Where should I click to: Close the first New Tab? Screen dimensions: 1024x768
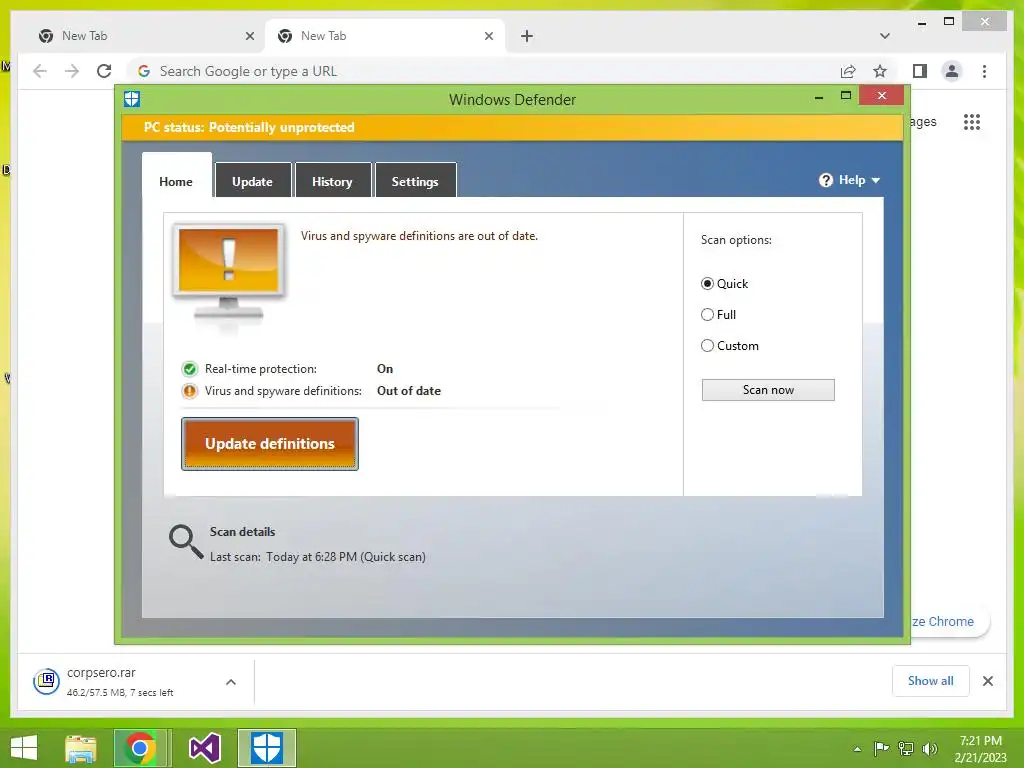(x=249, y=36)
